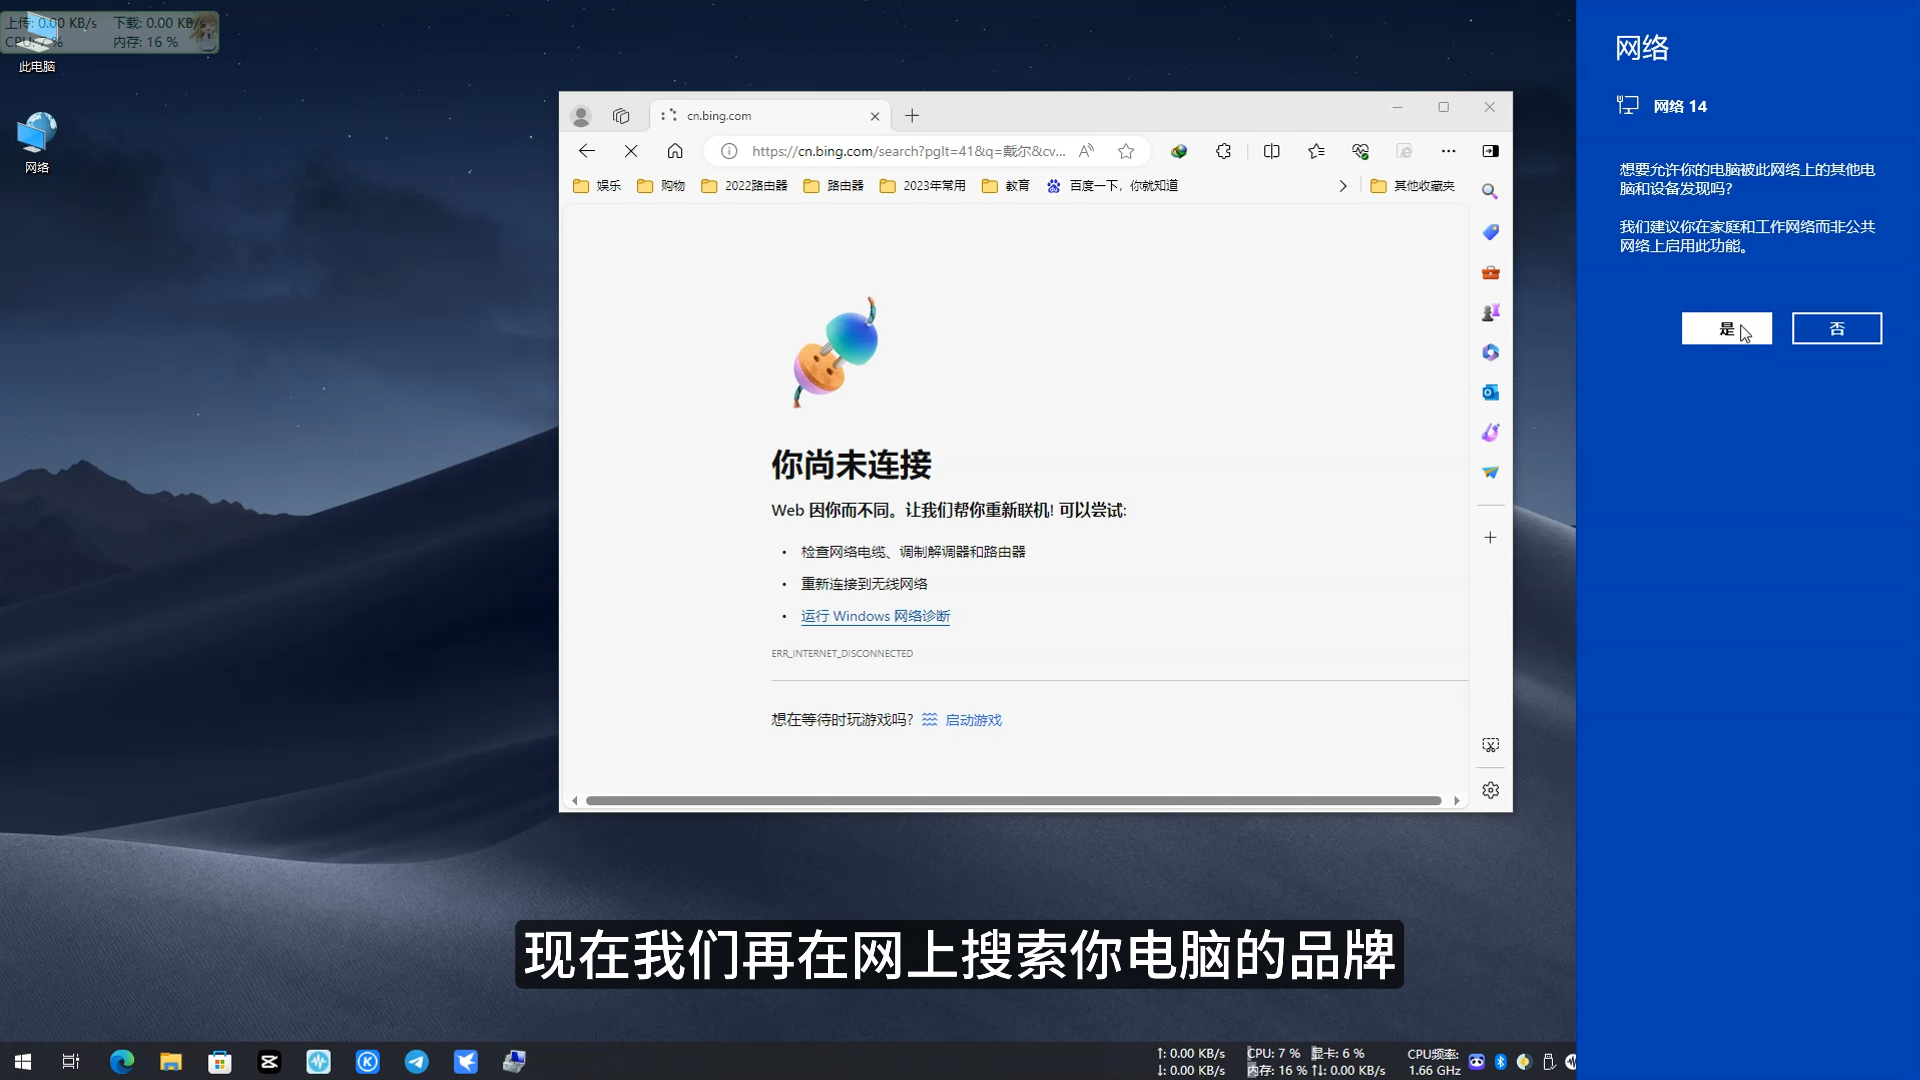This screenshot has width=1920, height=1080.
Task: Open Edge sidebar settings gear
Action: pos(1490,789)
